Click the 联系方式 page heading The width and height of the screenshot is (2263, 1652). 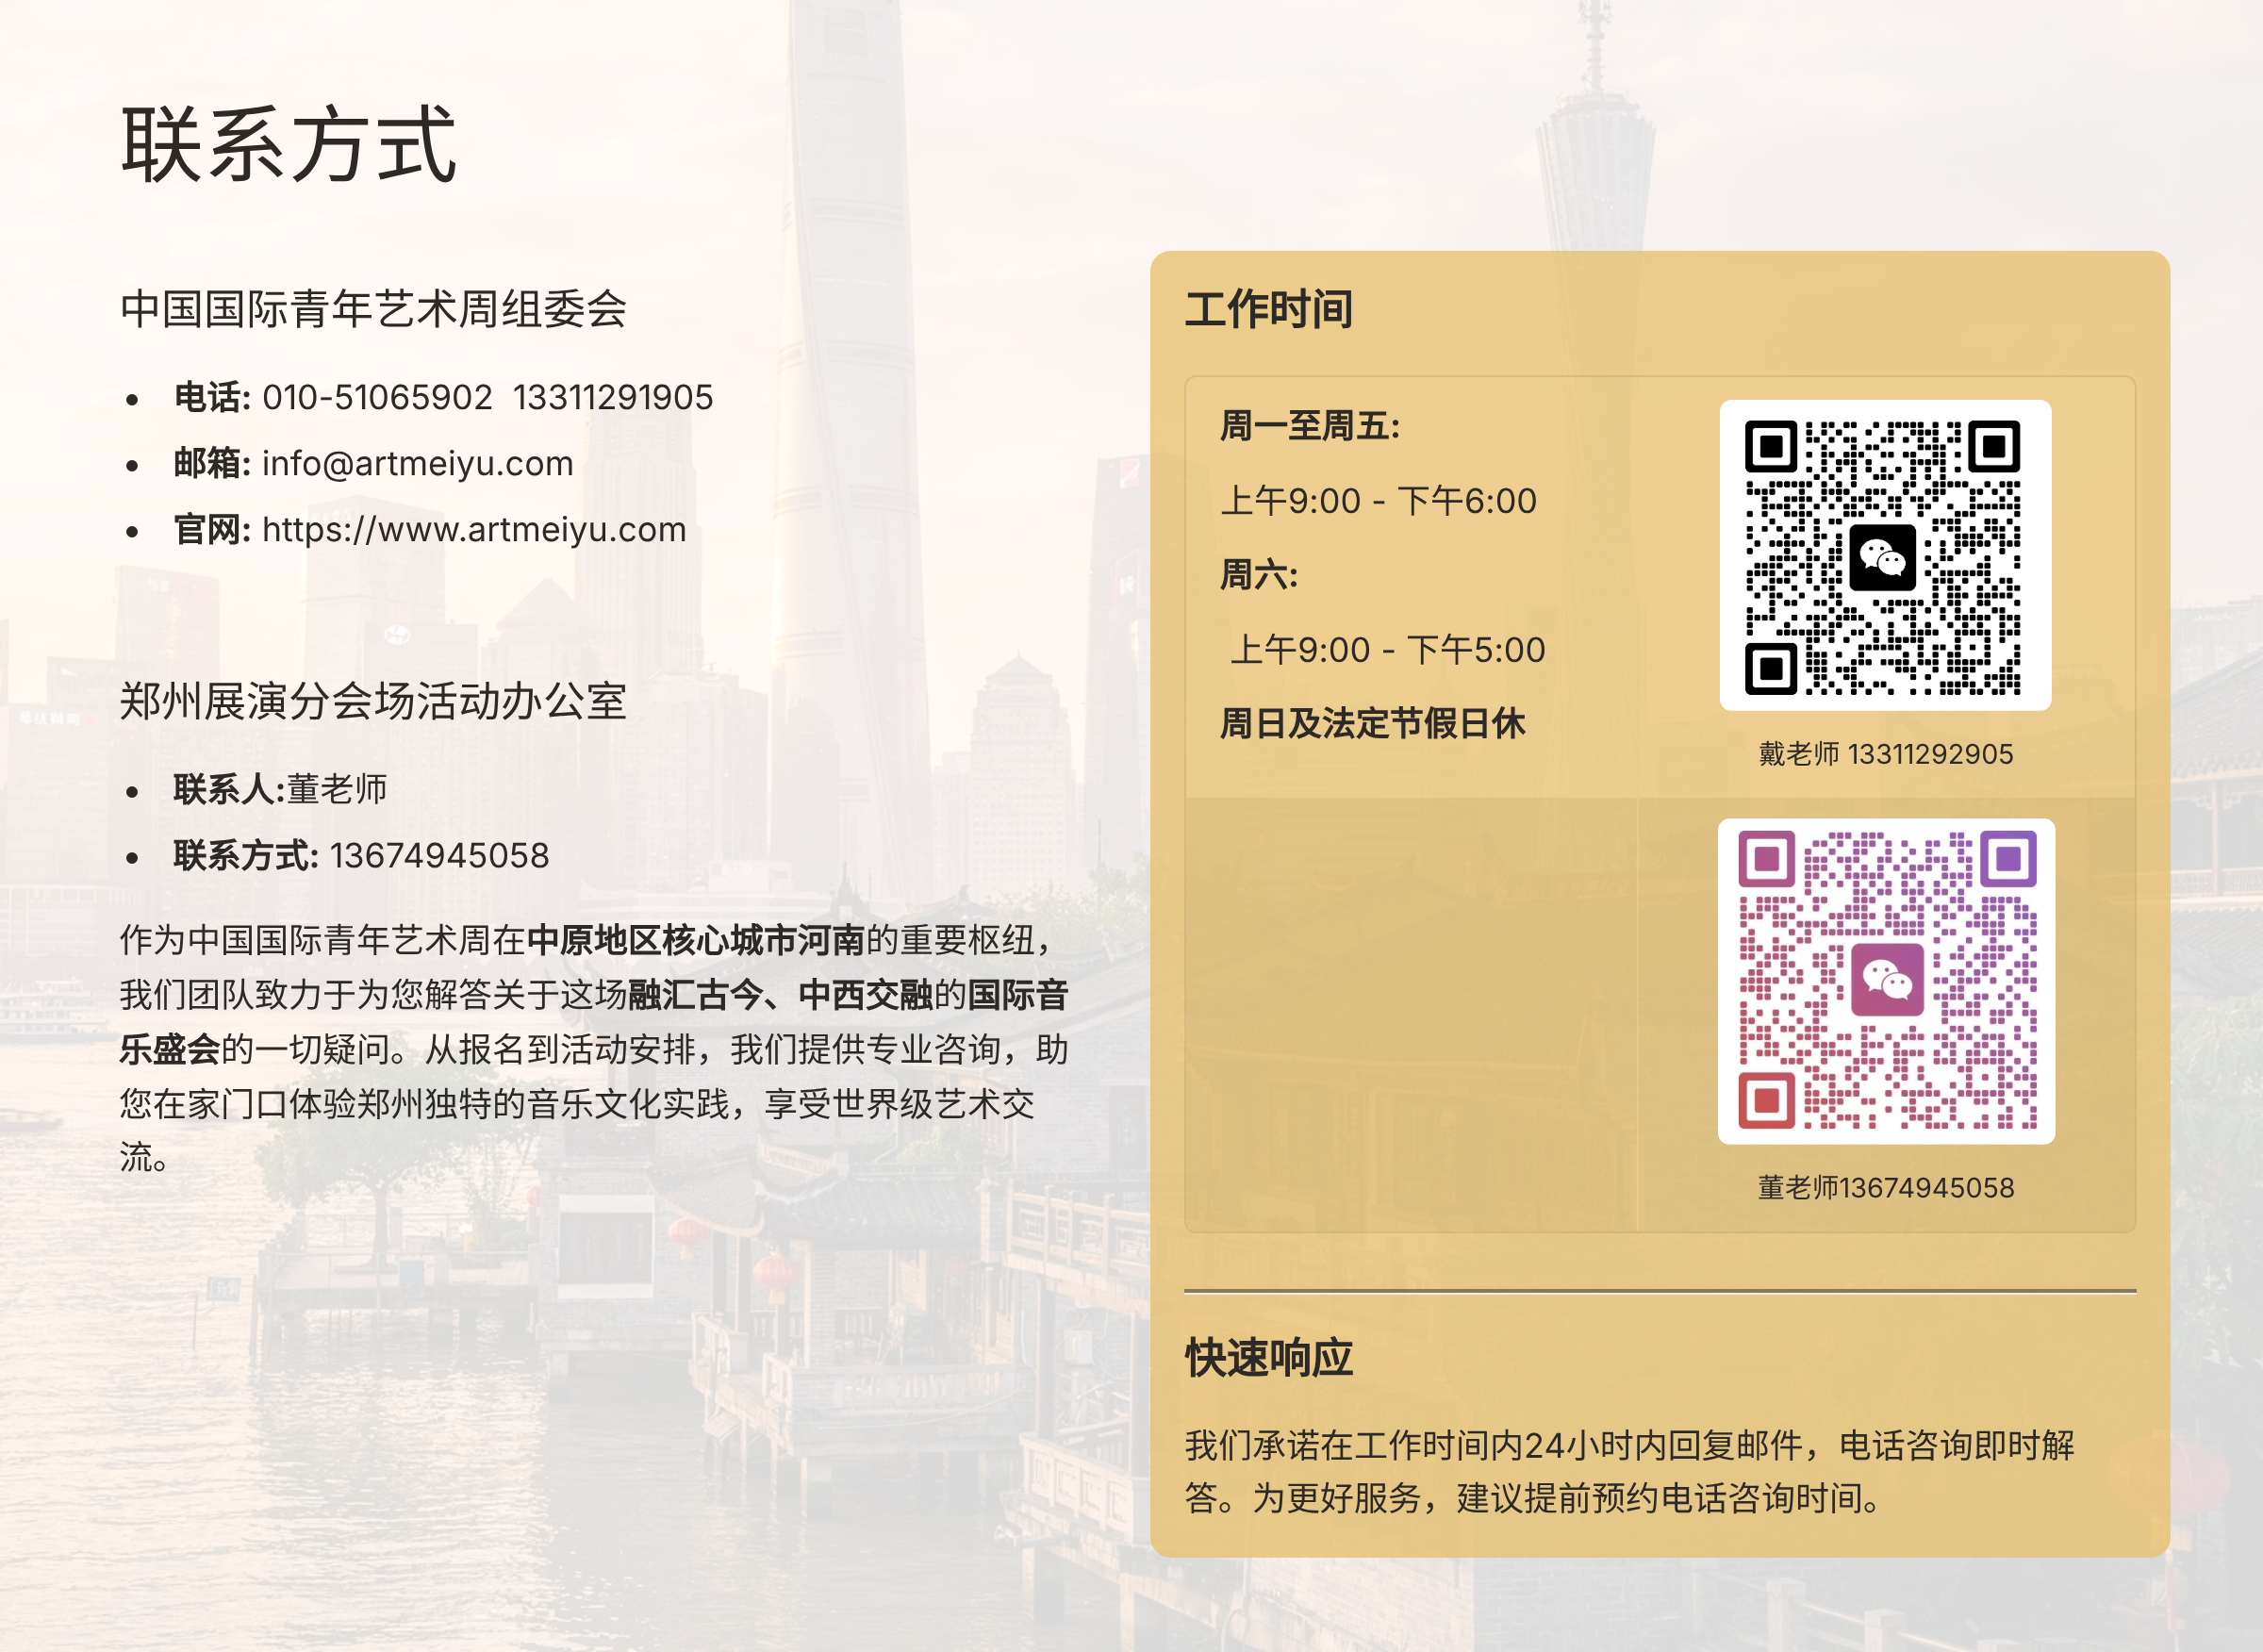coord(288,145)
